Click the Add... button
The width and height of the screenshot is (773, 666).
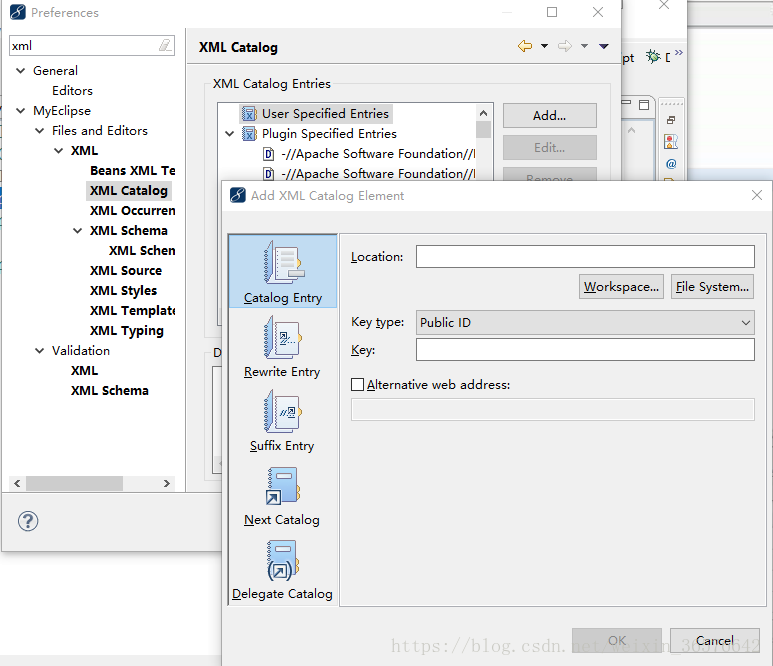point(550,115)
